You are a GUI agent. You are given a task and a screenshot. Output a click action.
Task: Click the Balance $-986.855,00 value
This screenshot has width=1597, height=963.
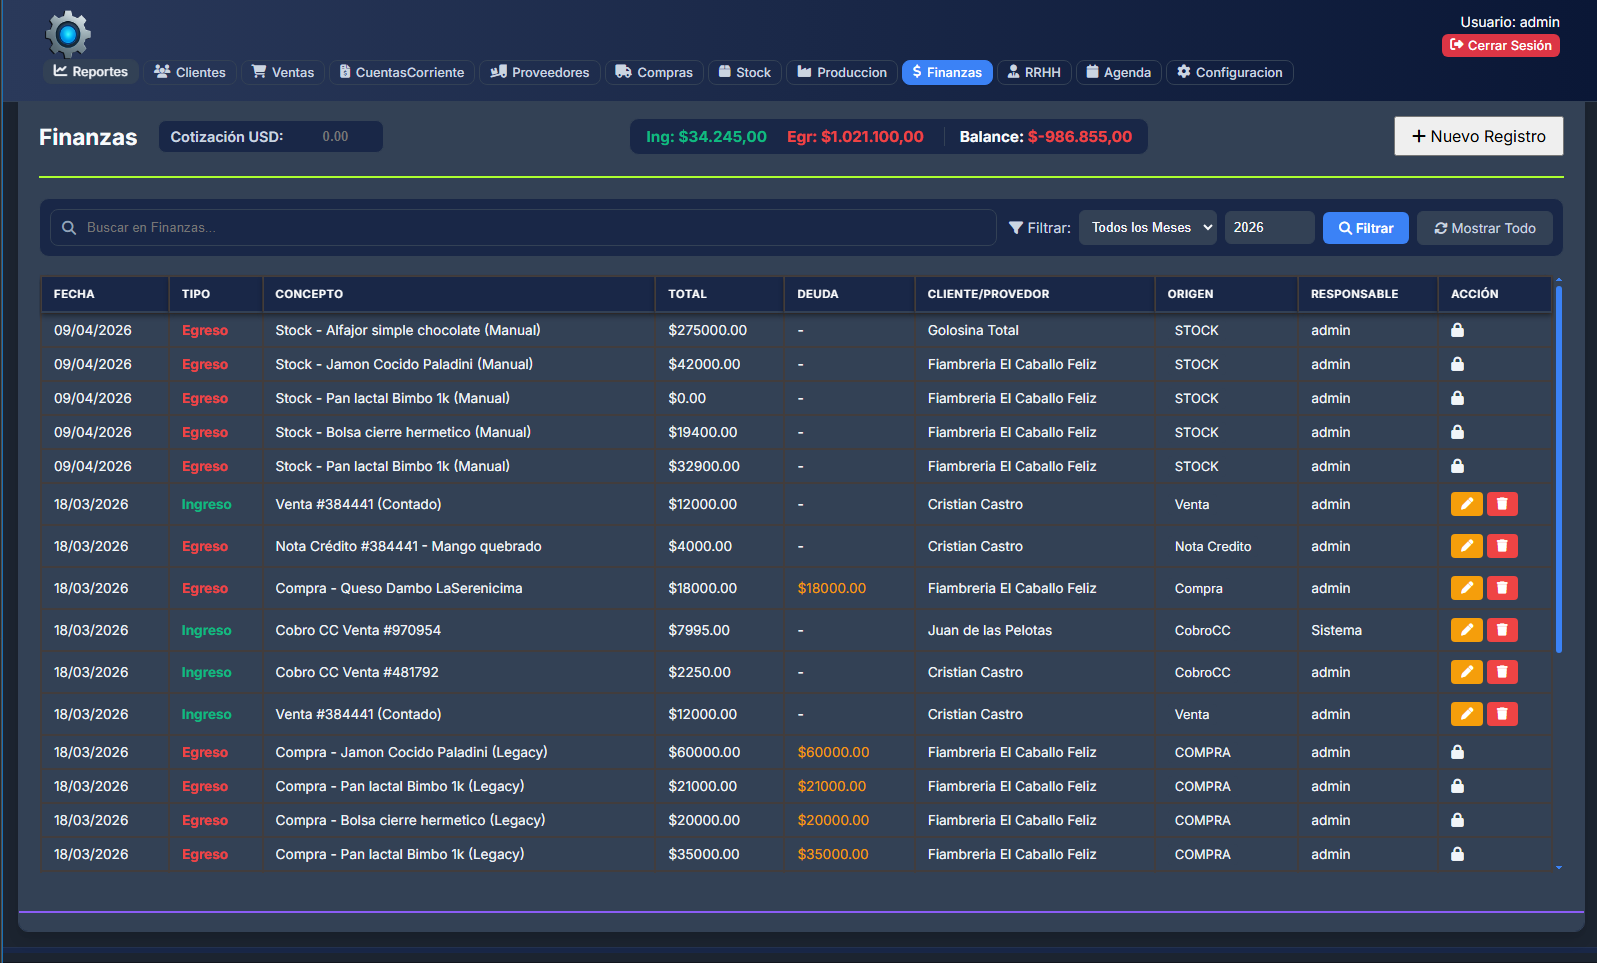(1080, 137)
